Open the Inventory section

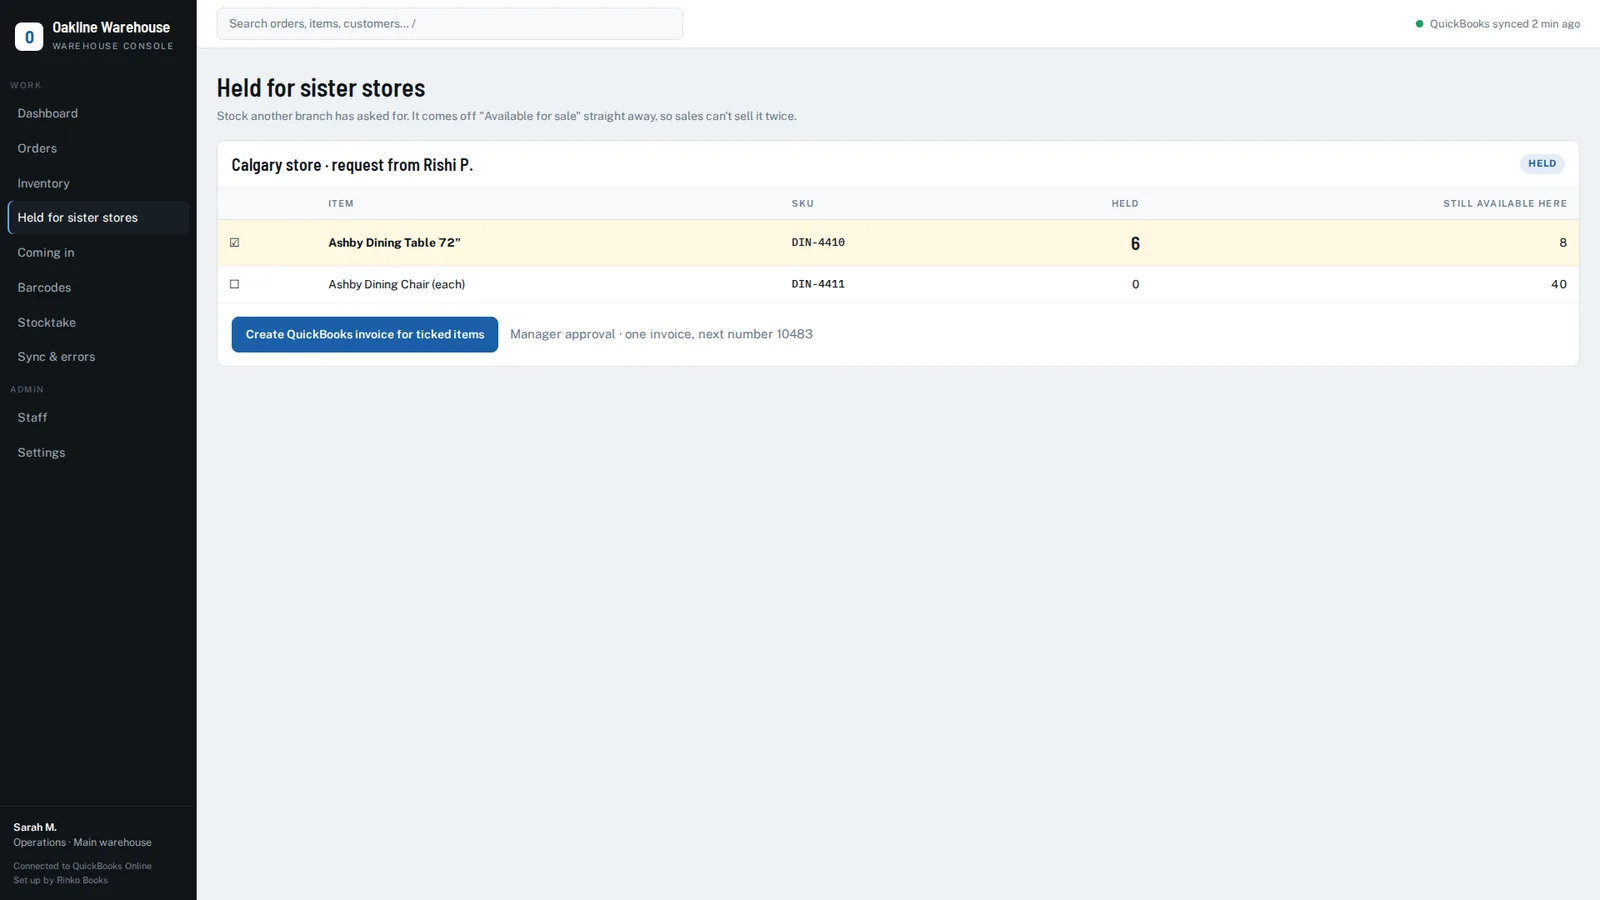click(x=98, y=184)
